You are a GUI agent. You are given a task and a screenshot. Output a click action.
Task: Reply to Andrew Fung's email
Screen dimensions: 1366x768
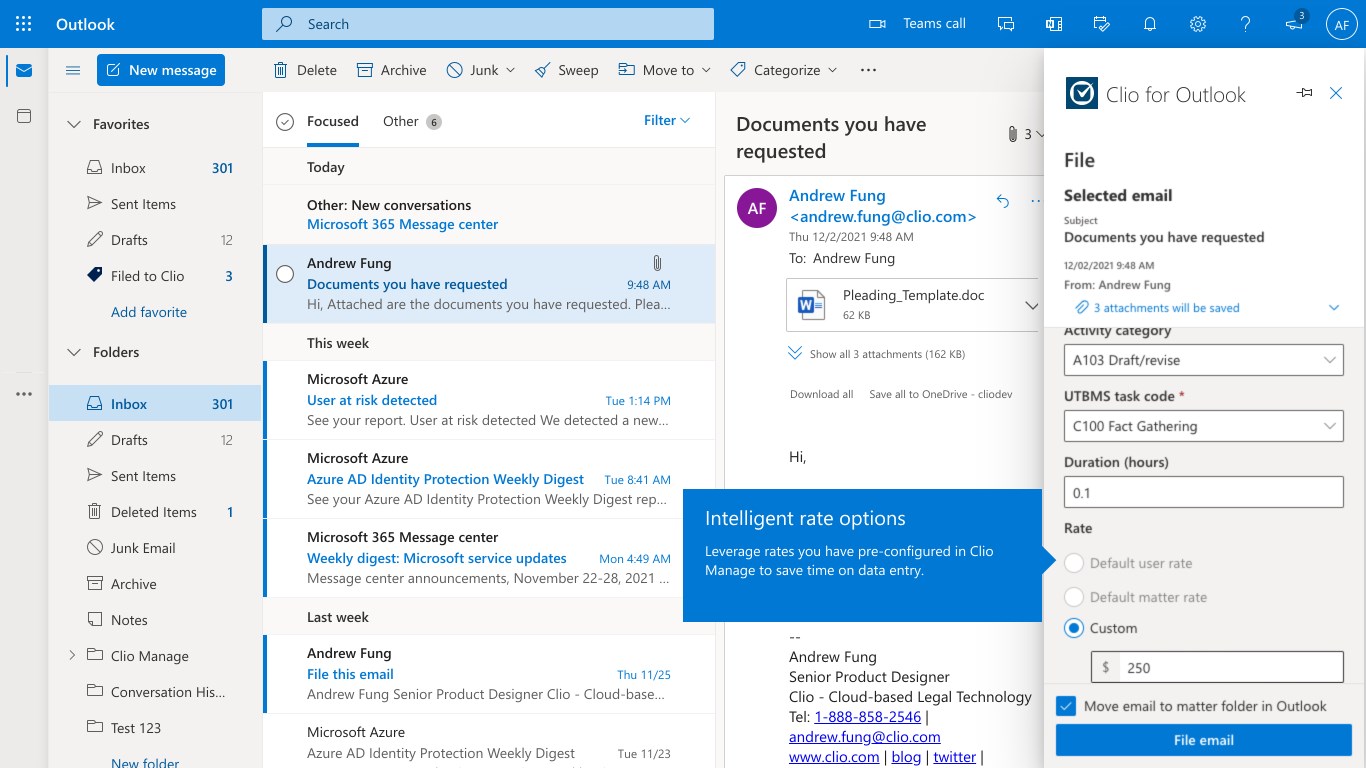point(1003,201)
